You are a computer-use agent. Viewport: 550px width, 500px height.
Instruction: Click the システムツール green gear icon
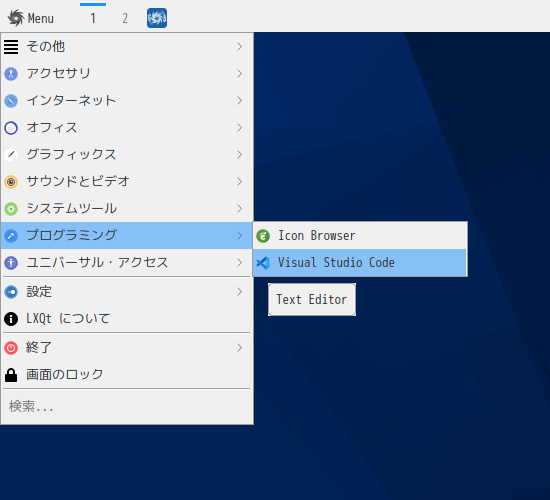click(11, 209)
